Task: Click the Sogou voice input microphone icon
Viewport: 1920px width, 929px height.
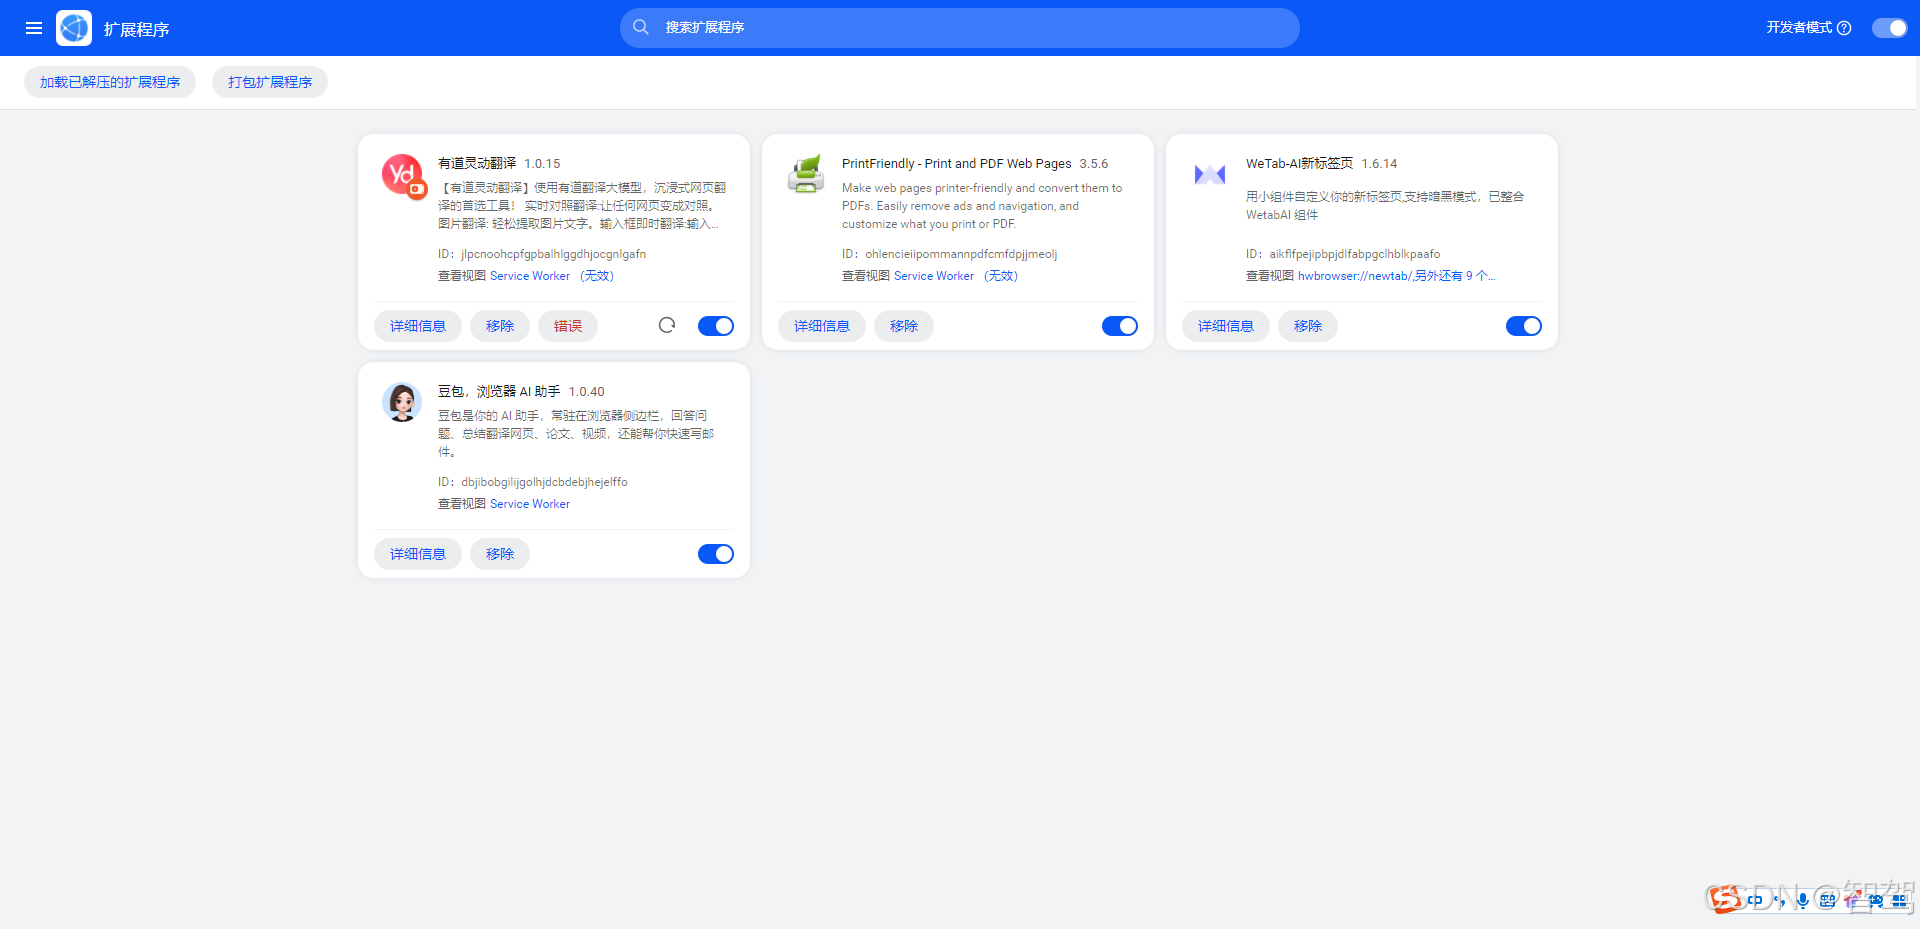Action: pyautogui.click(x=1802, y=900)
